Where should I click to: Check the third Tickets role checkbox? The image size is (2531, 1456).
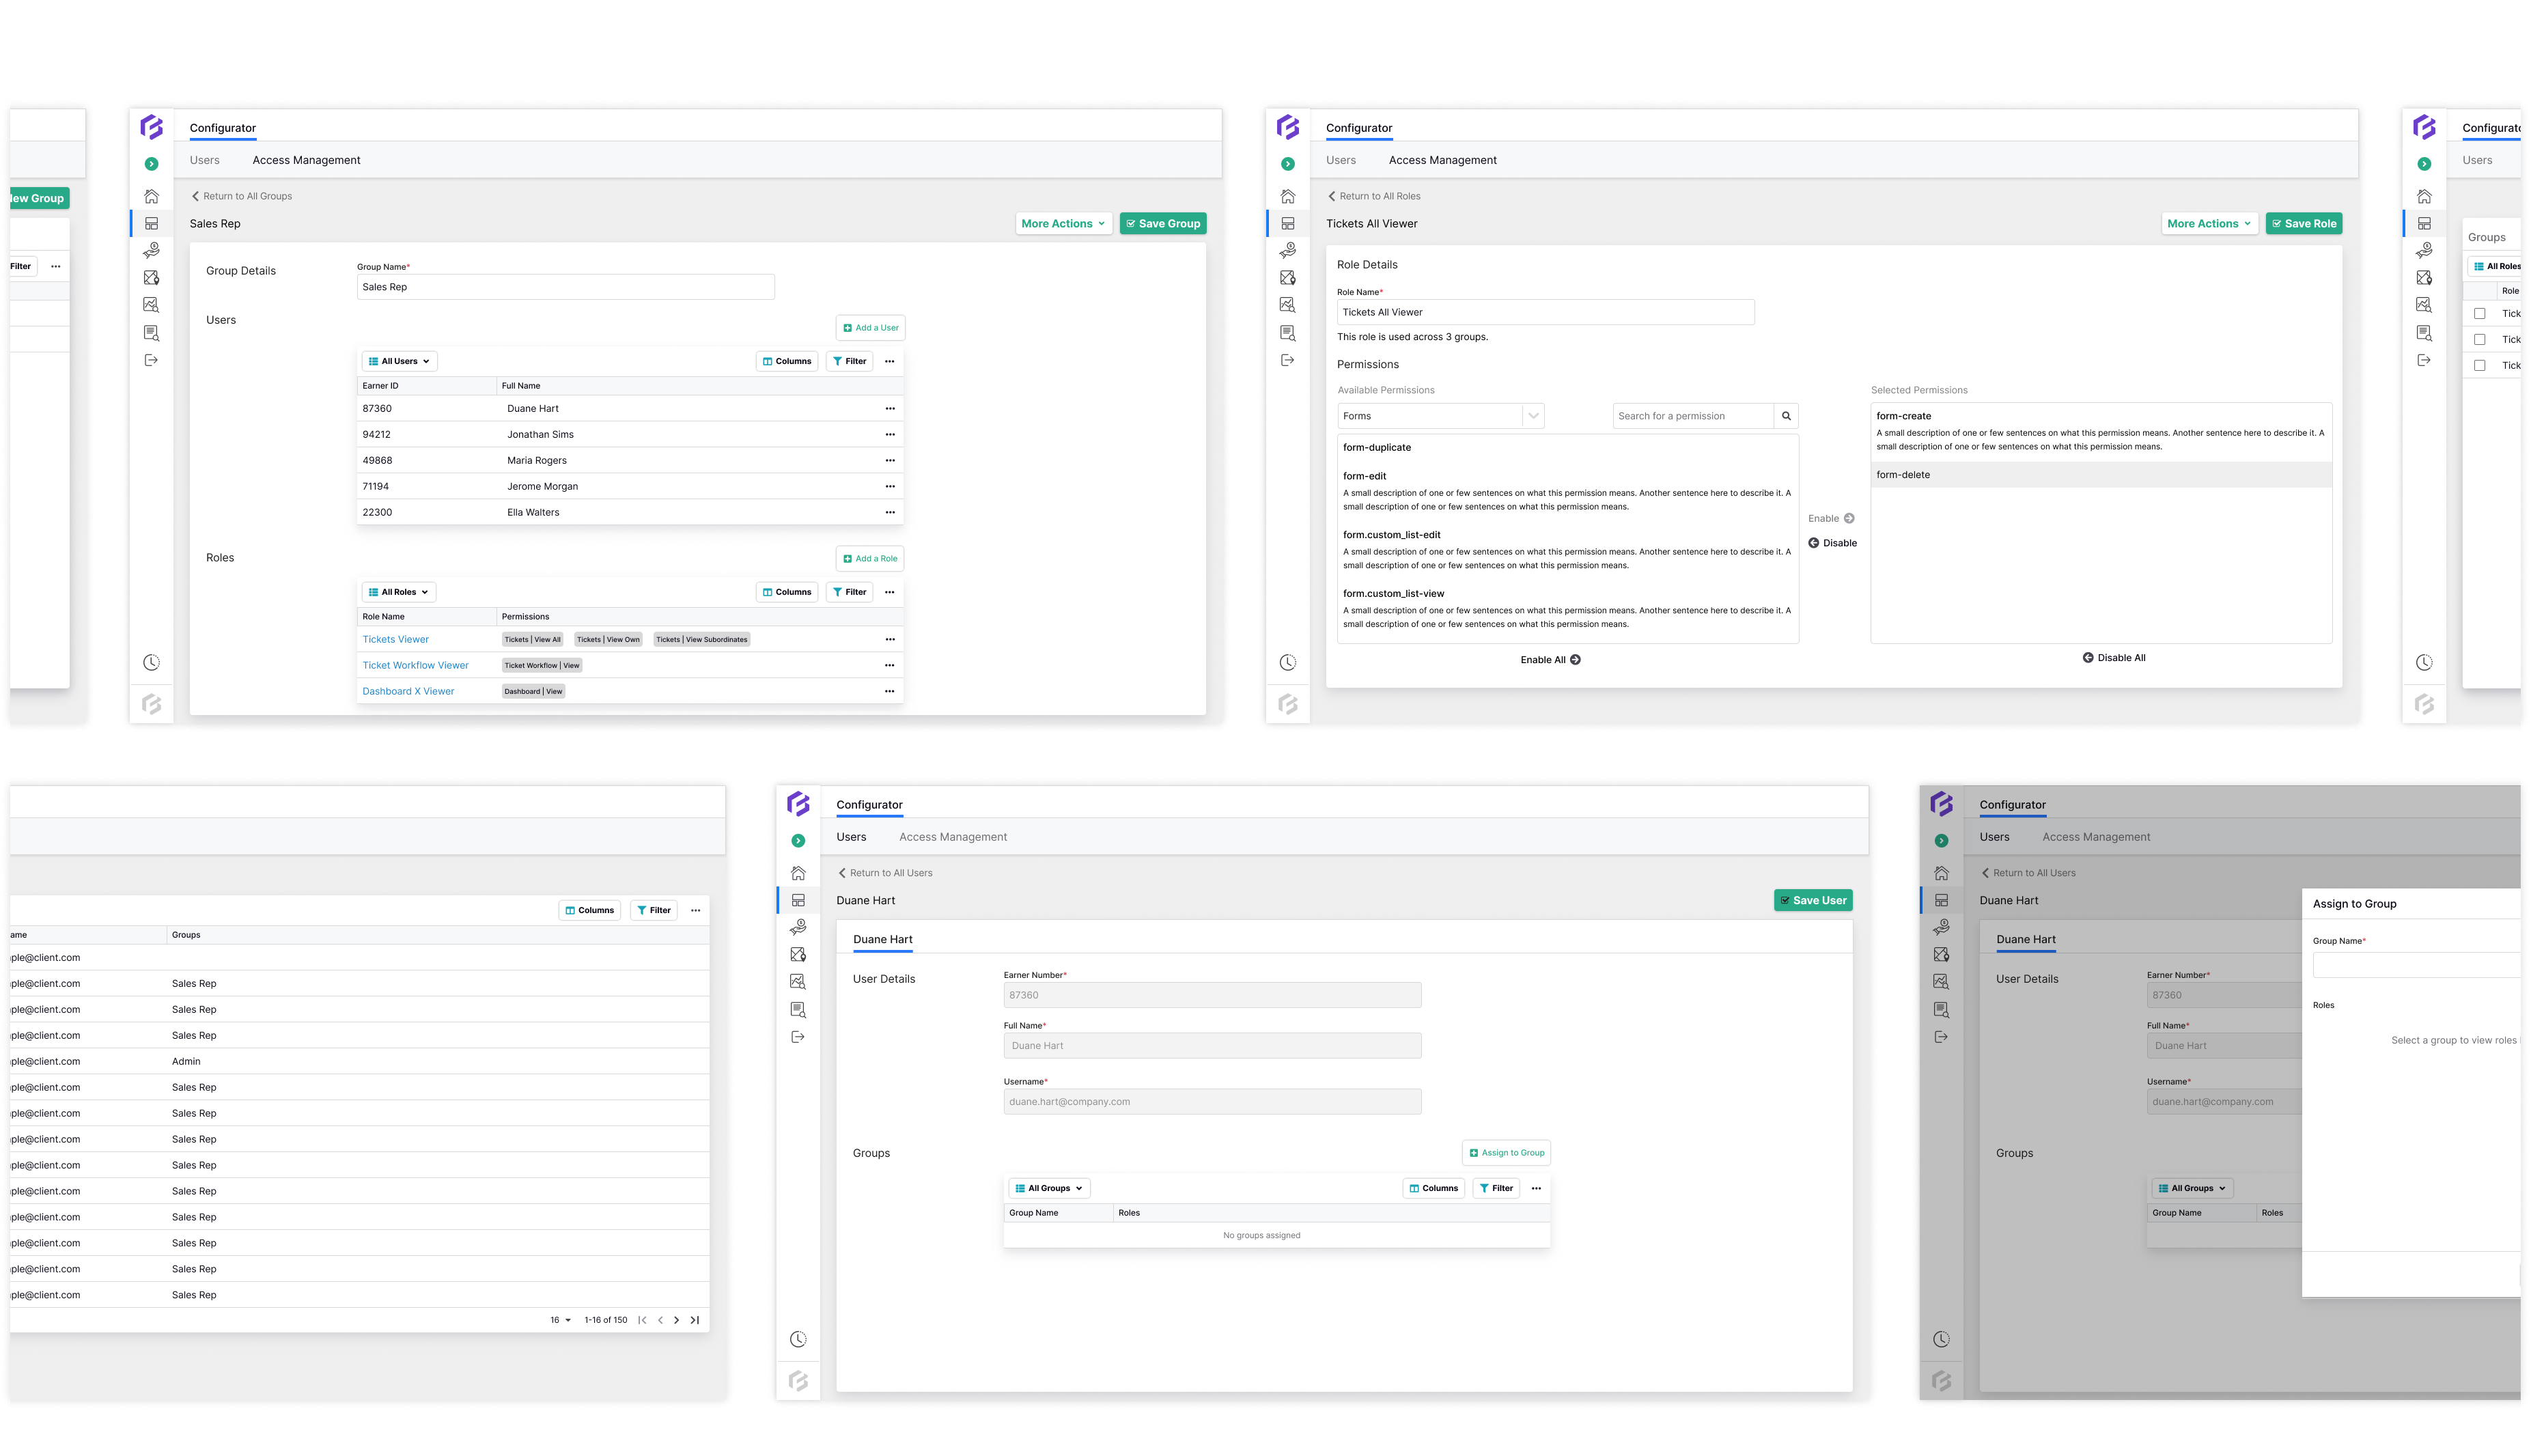click(2479, 365)
